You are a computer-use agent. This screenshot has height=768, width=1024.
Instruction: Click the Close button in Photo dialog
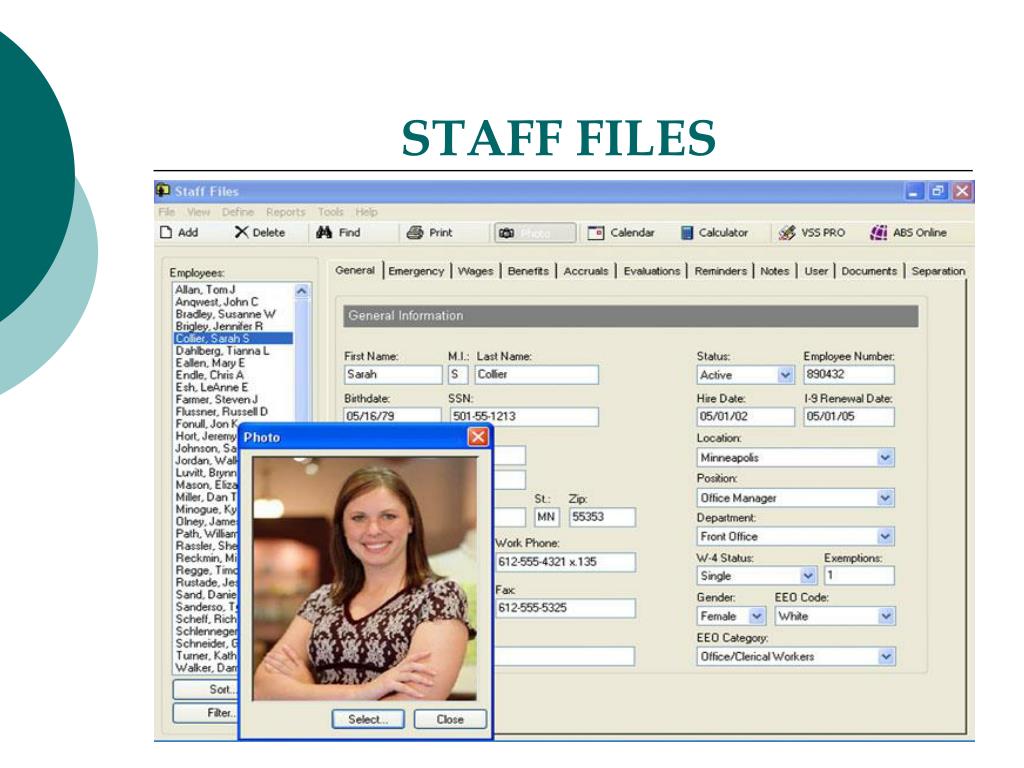click(450, 719)
